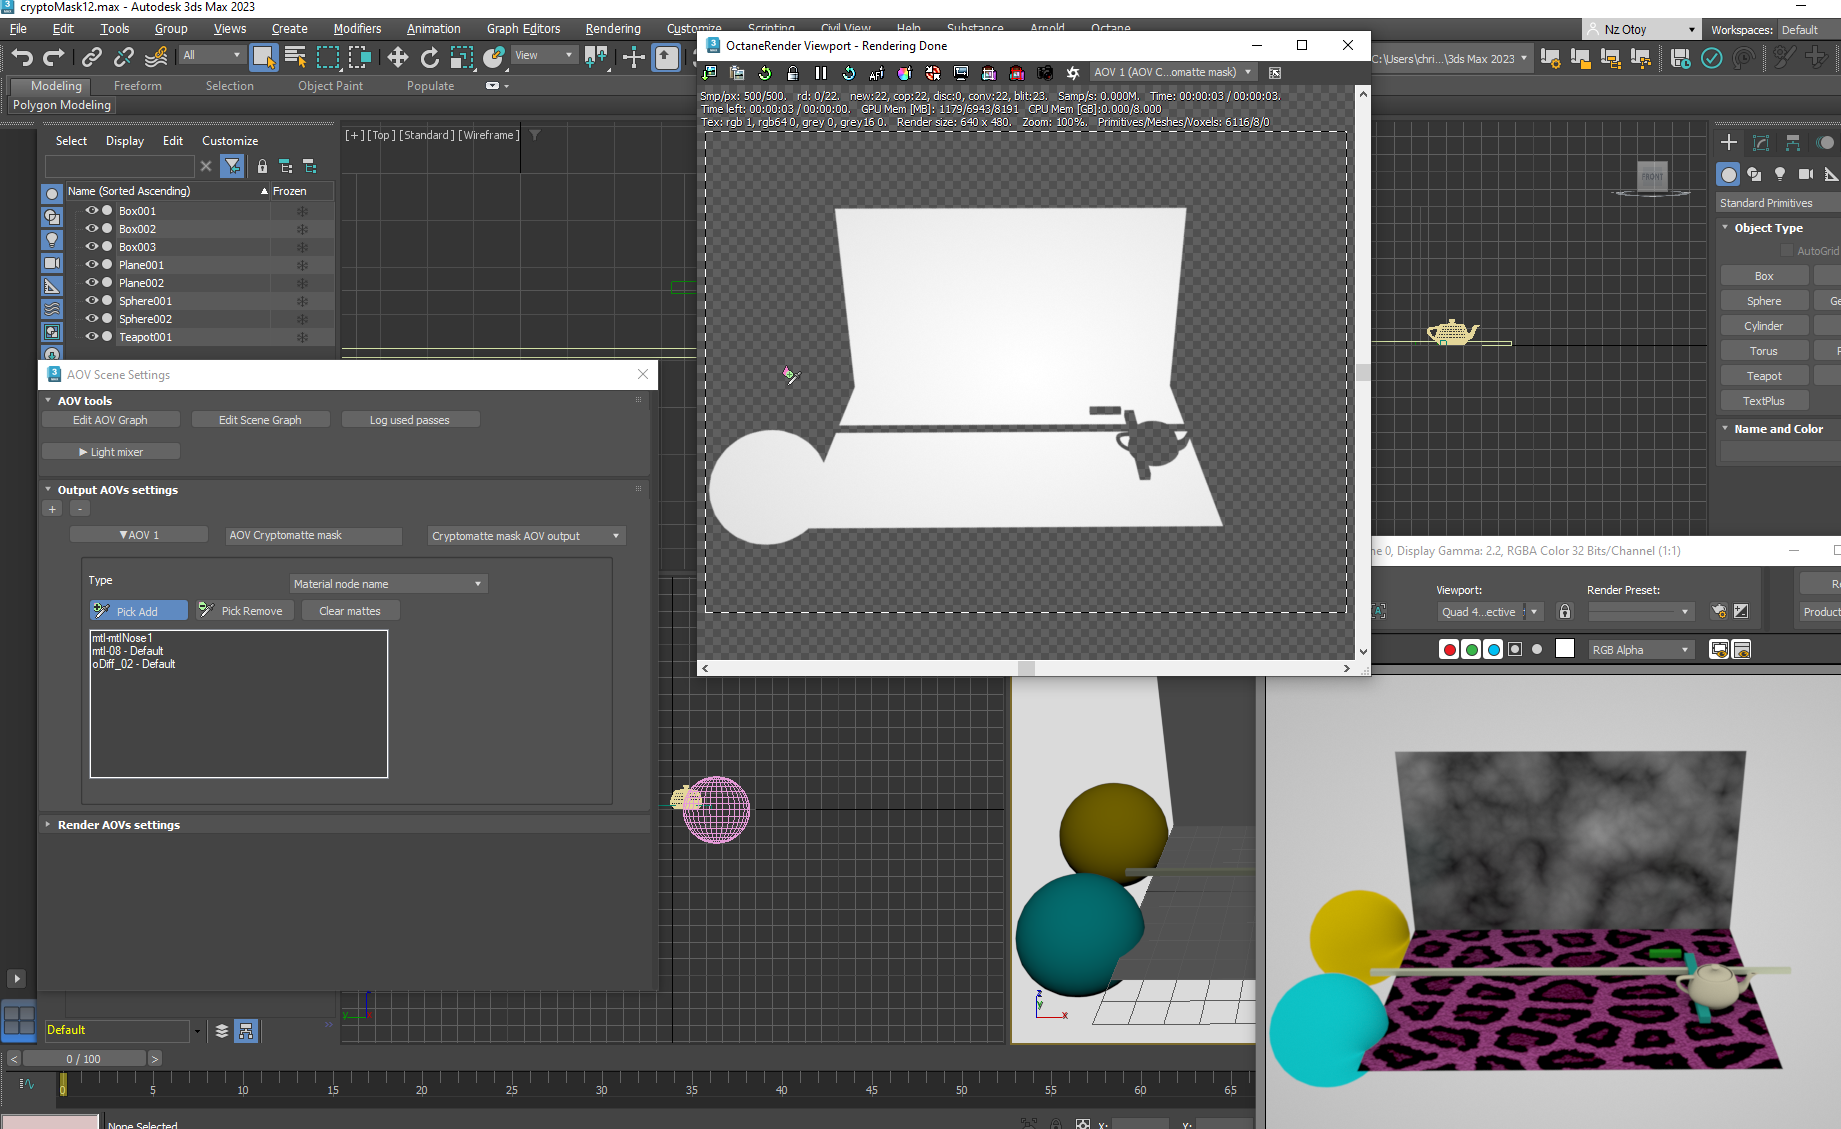Open Select by Name tool
Image resolution: width=1841 pixels, height=1129 pixels.
pos(295,57)
